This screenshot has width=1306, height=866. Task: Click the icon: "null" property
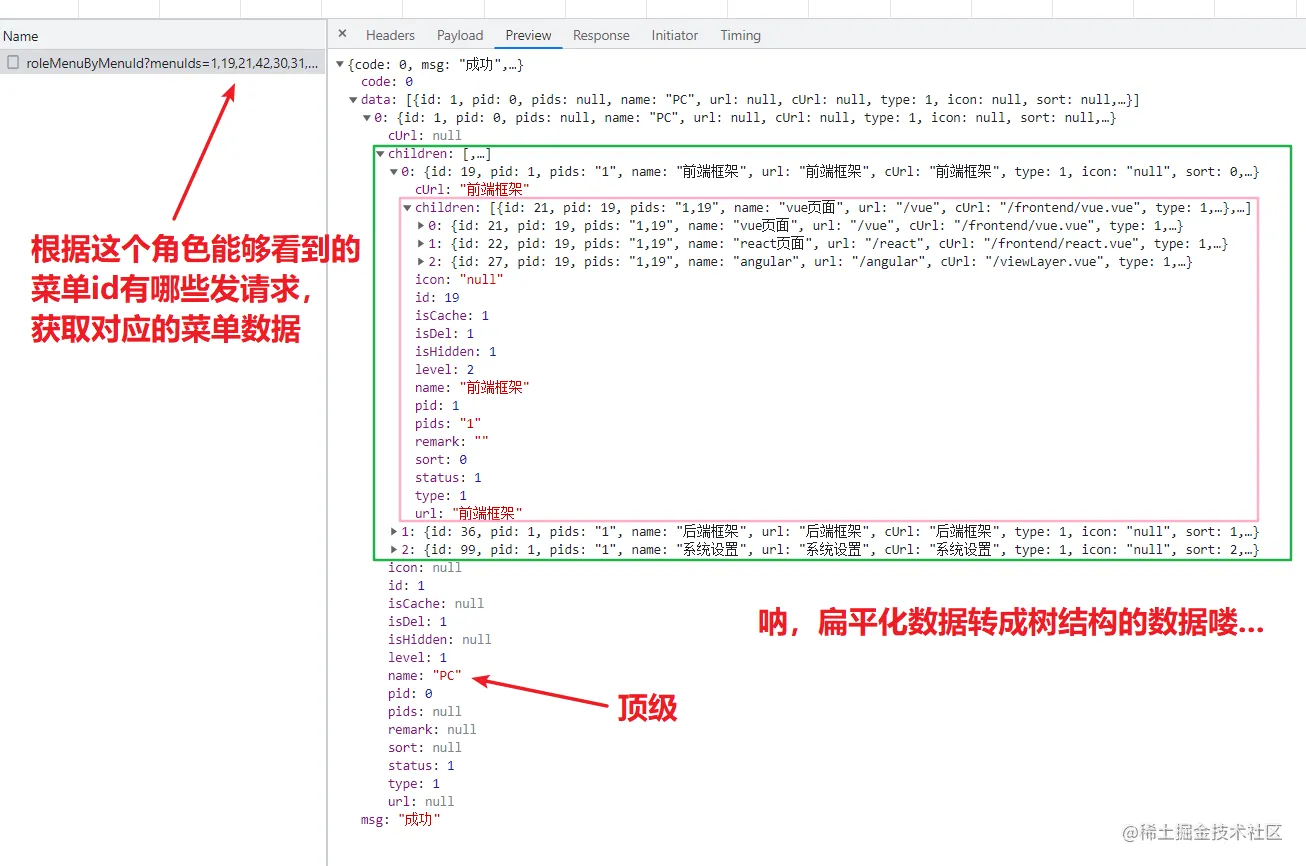tap(459, 280)
